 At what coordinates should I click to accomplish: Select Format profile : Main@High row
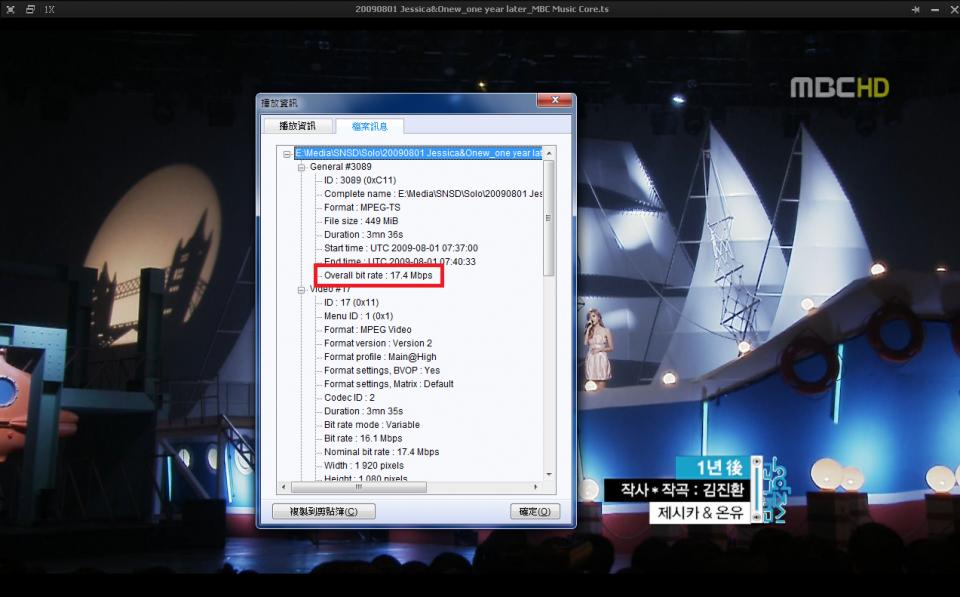(380, 356)
